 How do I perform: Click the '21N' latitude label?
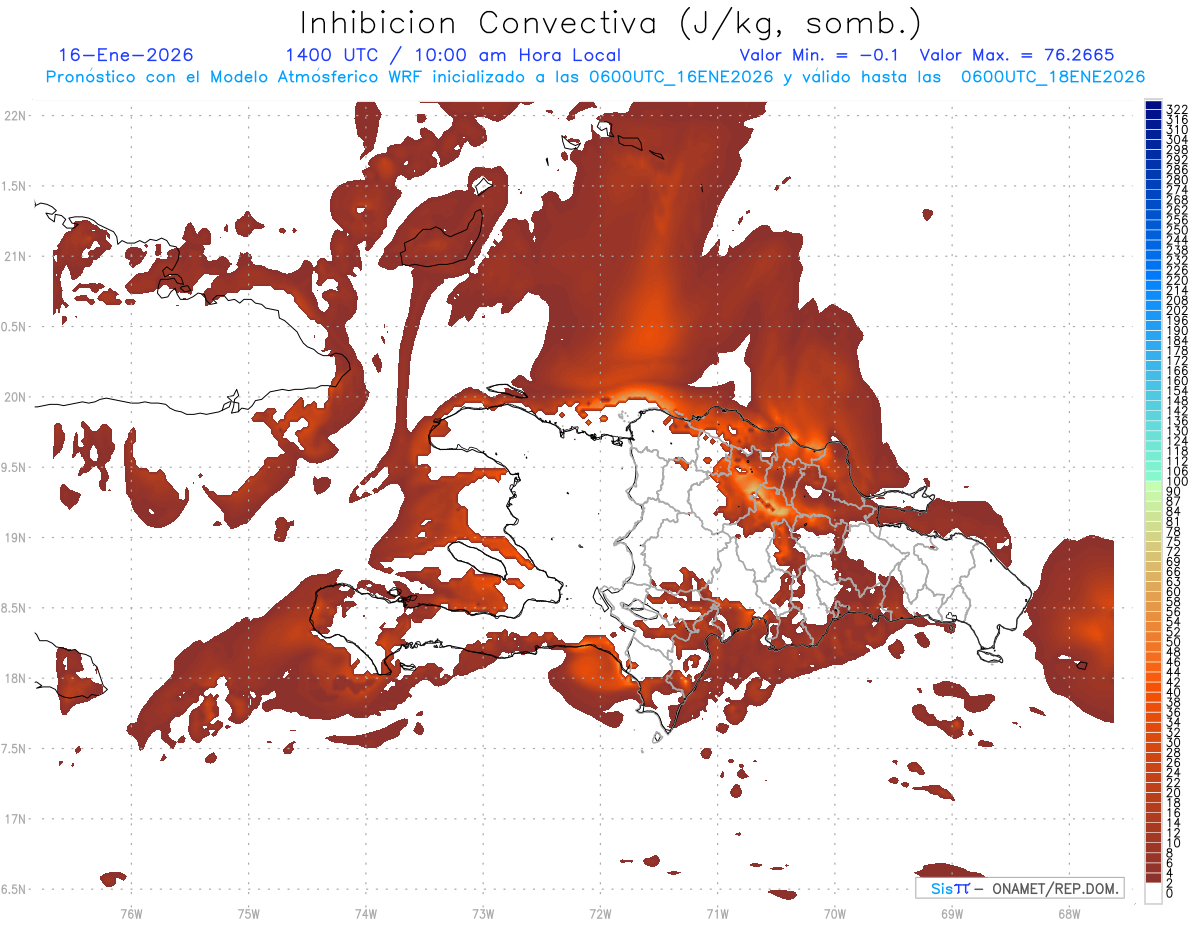click(15, 256)
